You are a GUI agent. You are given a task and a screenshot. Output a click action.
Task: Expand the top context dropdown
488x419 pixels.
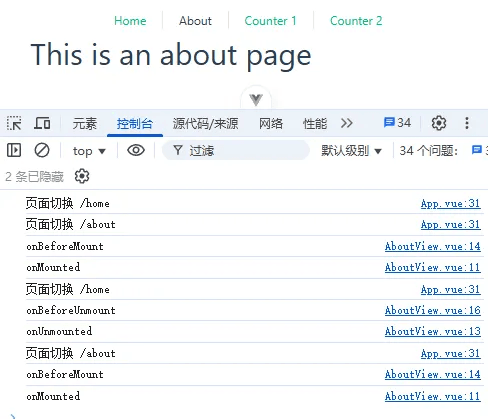pyautogui.click(x=89, y=151)
